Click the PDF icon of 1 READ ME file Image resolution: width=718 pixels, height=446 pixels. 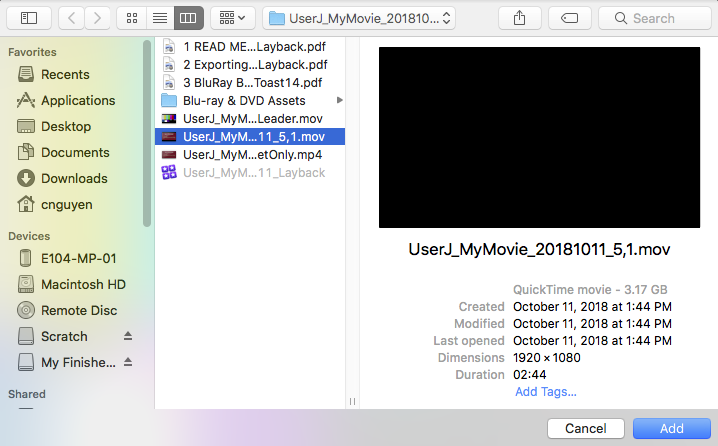(x=169, y=47)
